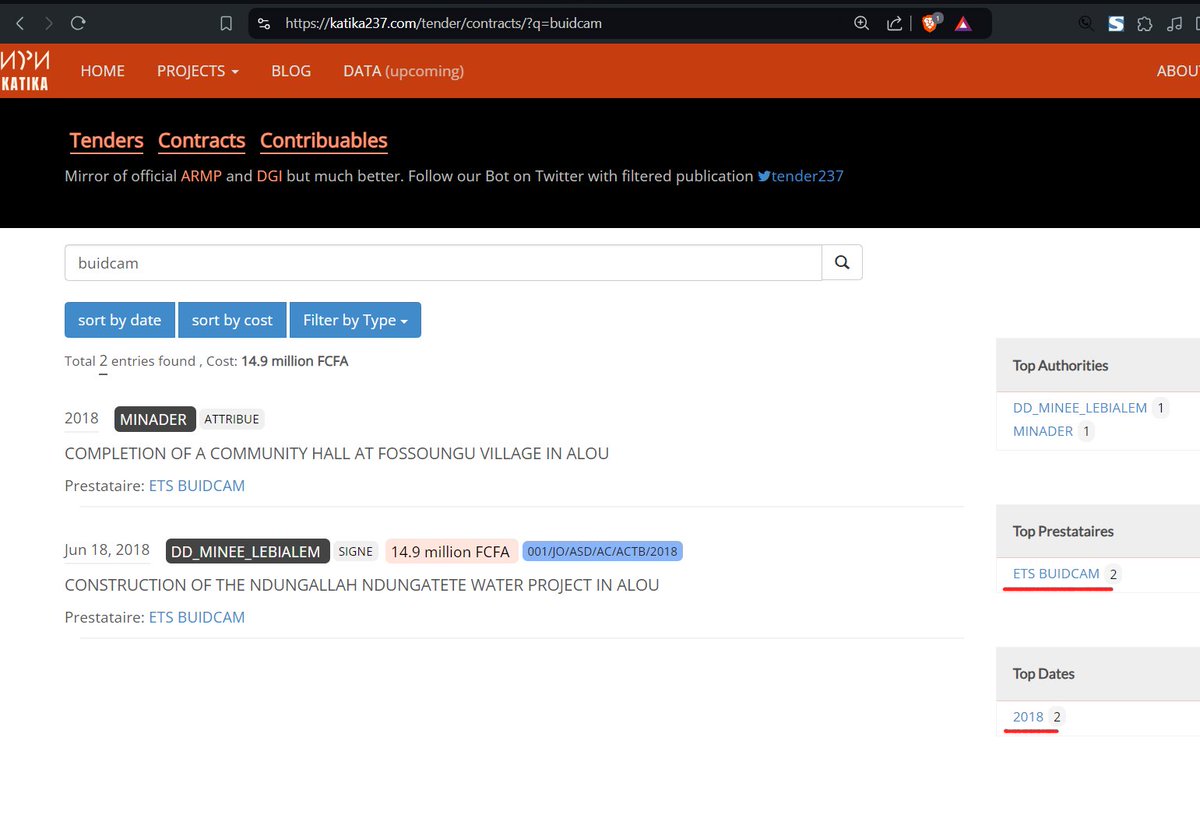Click the ATTRIBUE status tag
The height and width of the screenshot is (839, 1200).
click(x=232, y=419)
